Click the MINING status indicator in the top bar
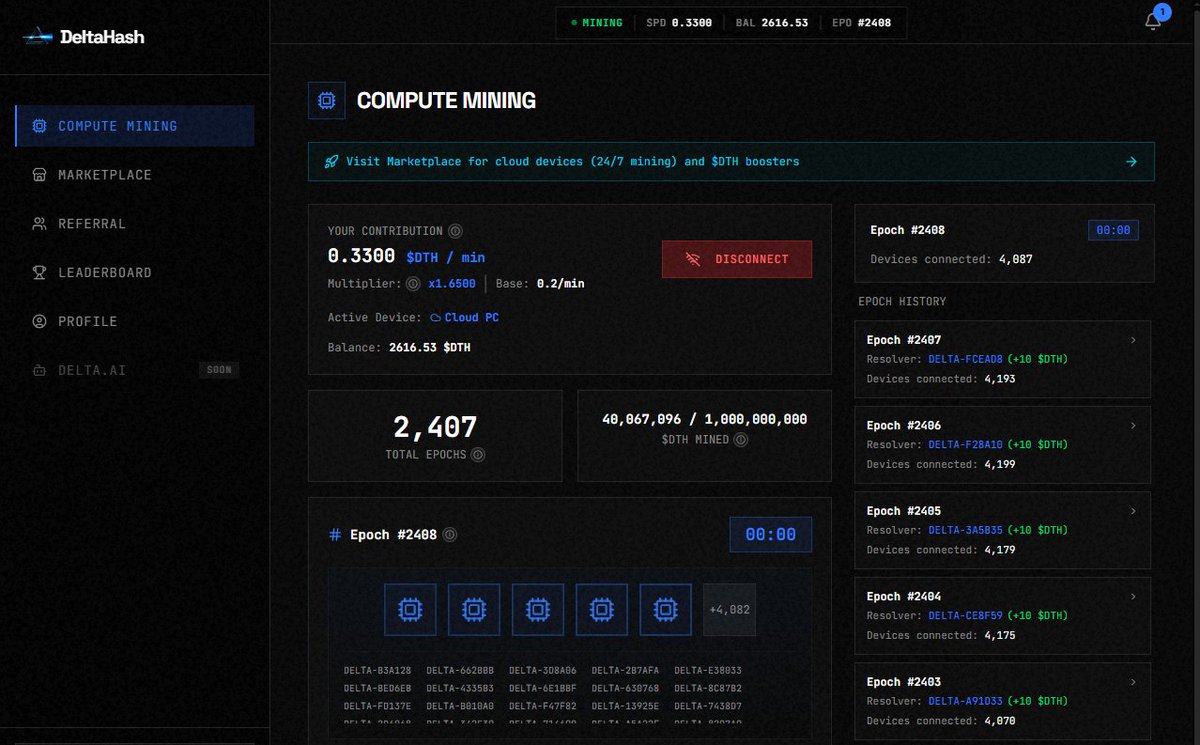 click(x=596, y=22)
